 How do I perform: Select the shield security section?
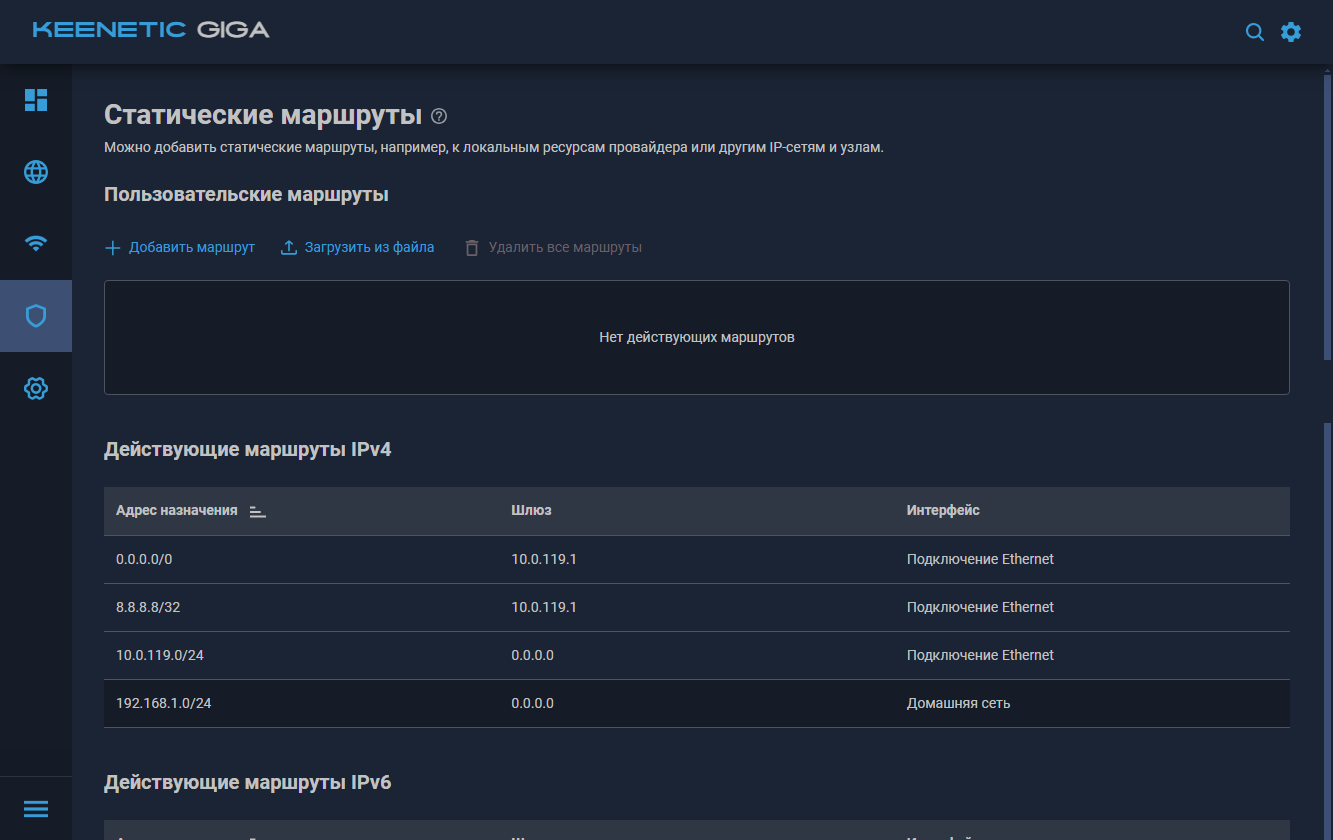pos(36,316)
